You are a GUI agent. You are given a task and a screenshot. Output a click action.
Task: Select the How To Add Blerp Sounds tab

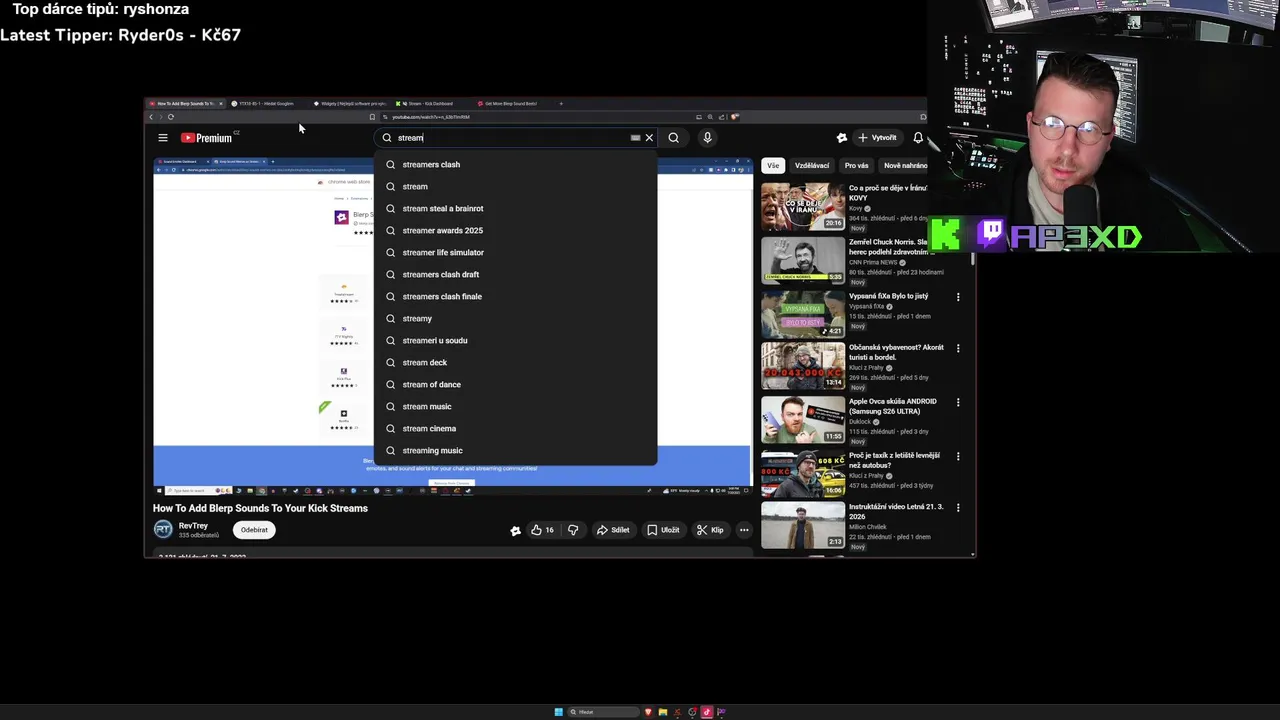click(185, 103)
